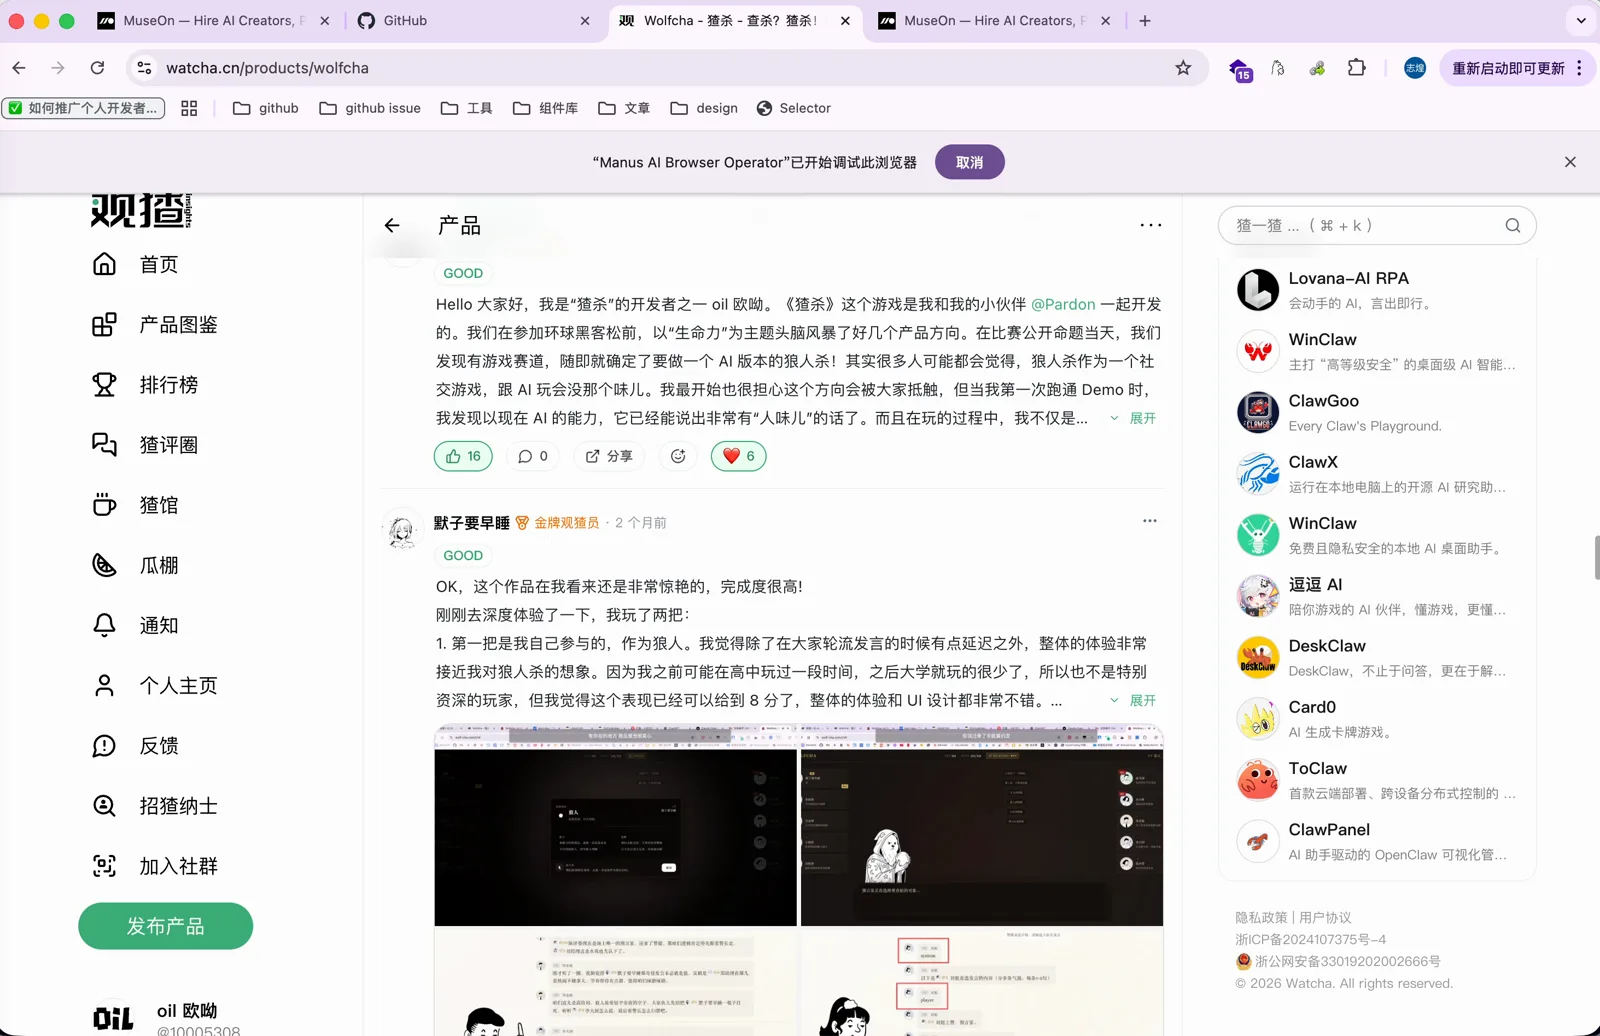Open screenshot thumbnail with hooded figure
The height and width of the screenshot is (1036, 1600).
982,826
